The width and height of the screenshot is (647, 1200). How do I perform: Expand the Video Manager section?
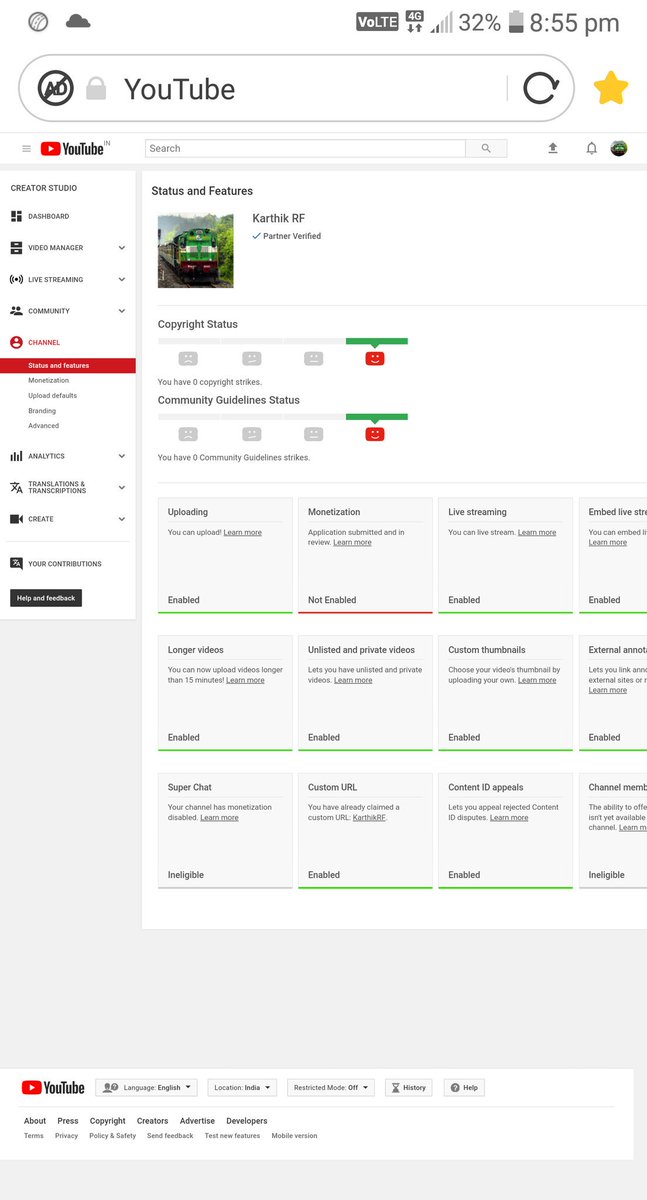pos(122,247)
